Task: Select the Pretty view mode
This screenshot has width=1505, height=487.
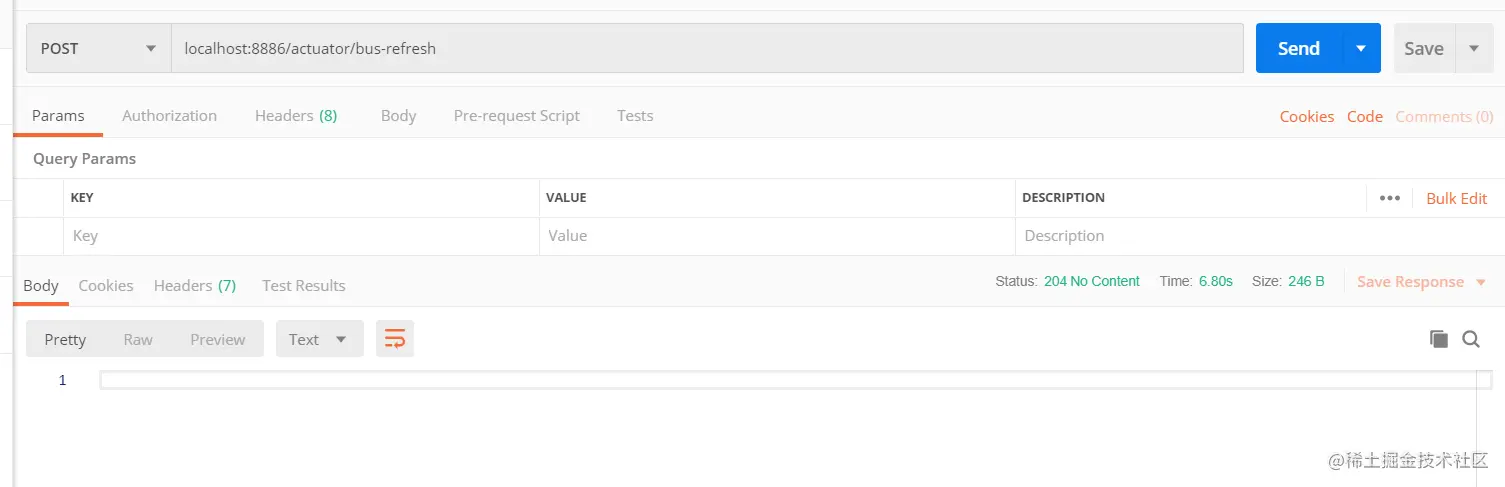Action: click(65, 339)
